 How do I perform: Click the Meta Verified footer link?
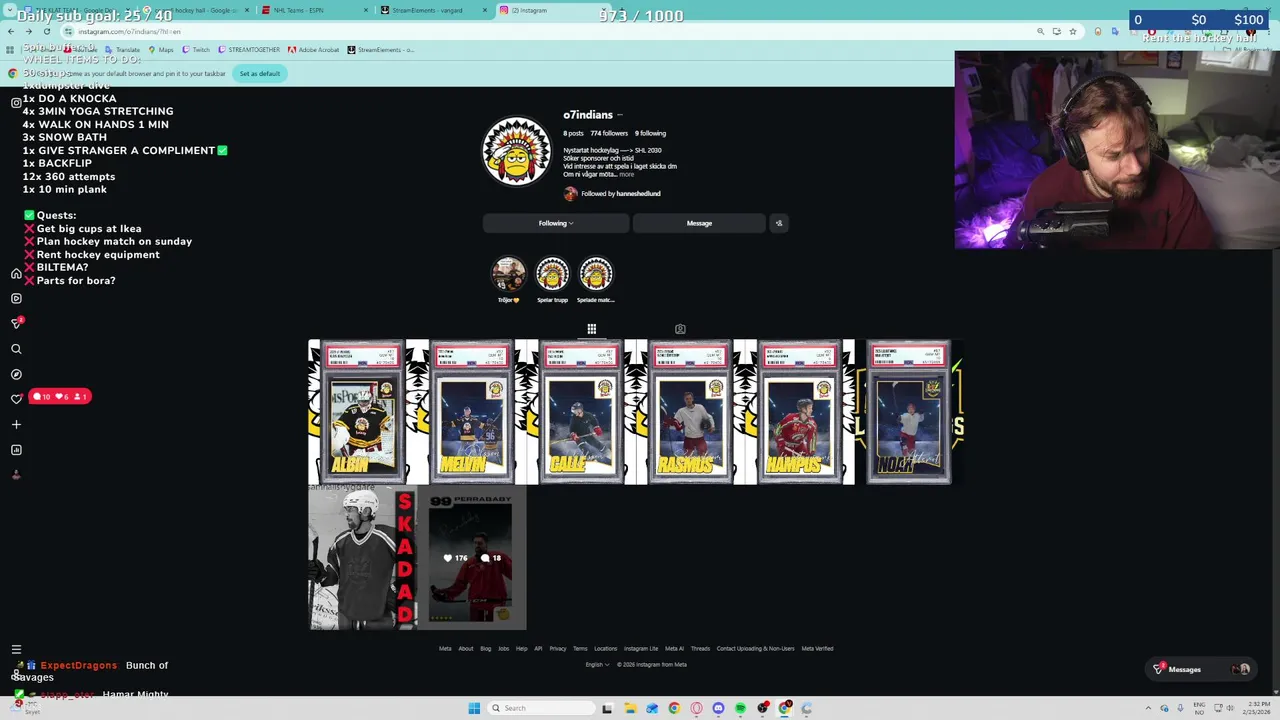pyautogui.click(x=817, y=648)
